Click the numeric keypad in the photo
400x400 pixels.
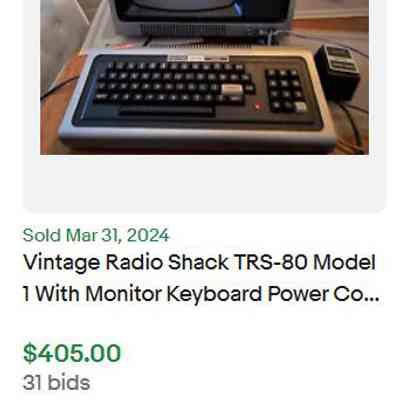pos(286,90)
